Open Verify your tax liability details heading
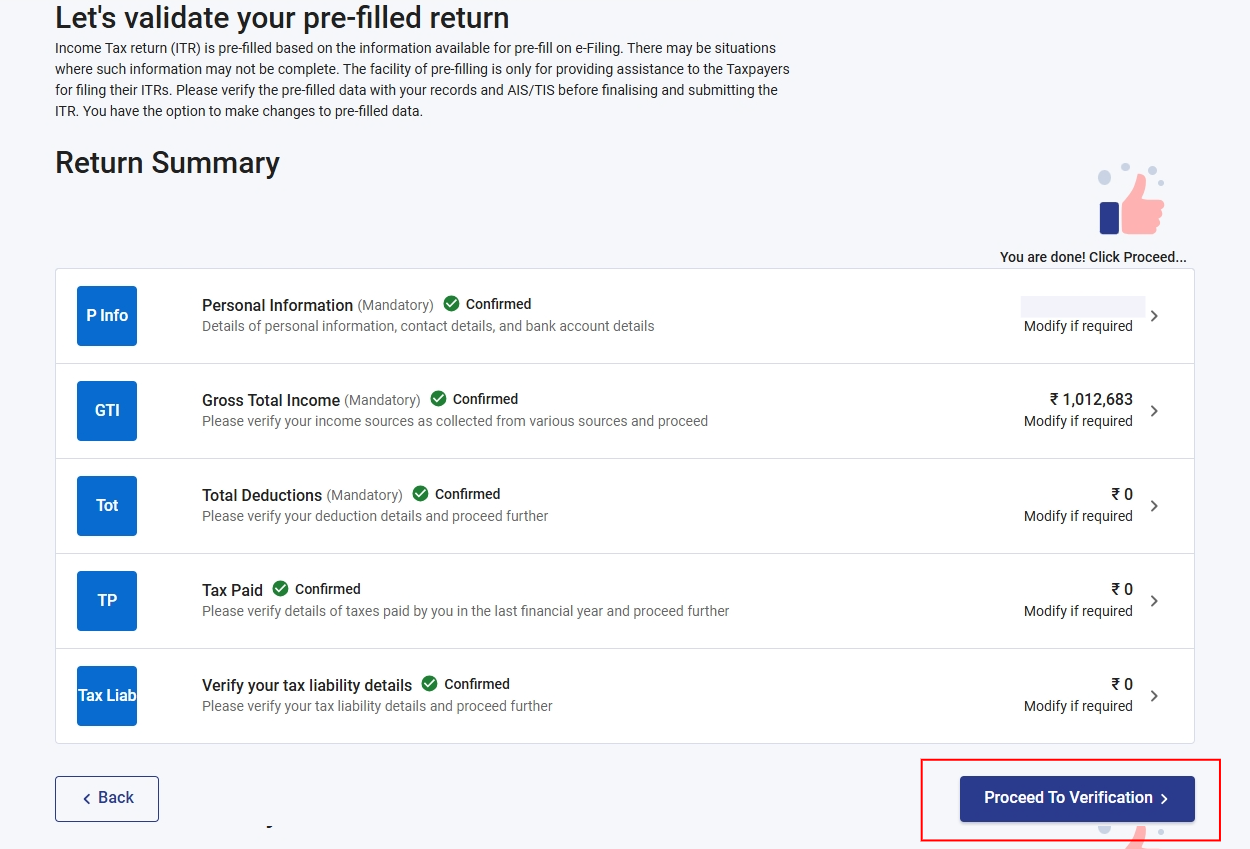Image resolution: width=1250 pixels, height=849 pixels. (307, 685)
